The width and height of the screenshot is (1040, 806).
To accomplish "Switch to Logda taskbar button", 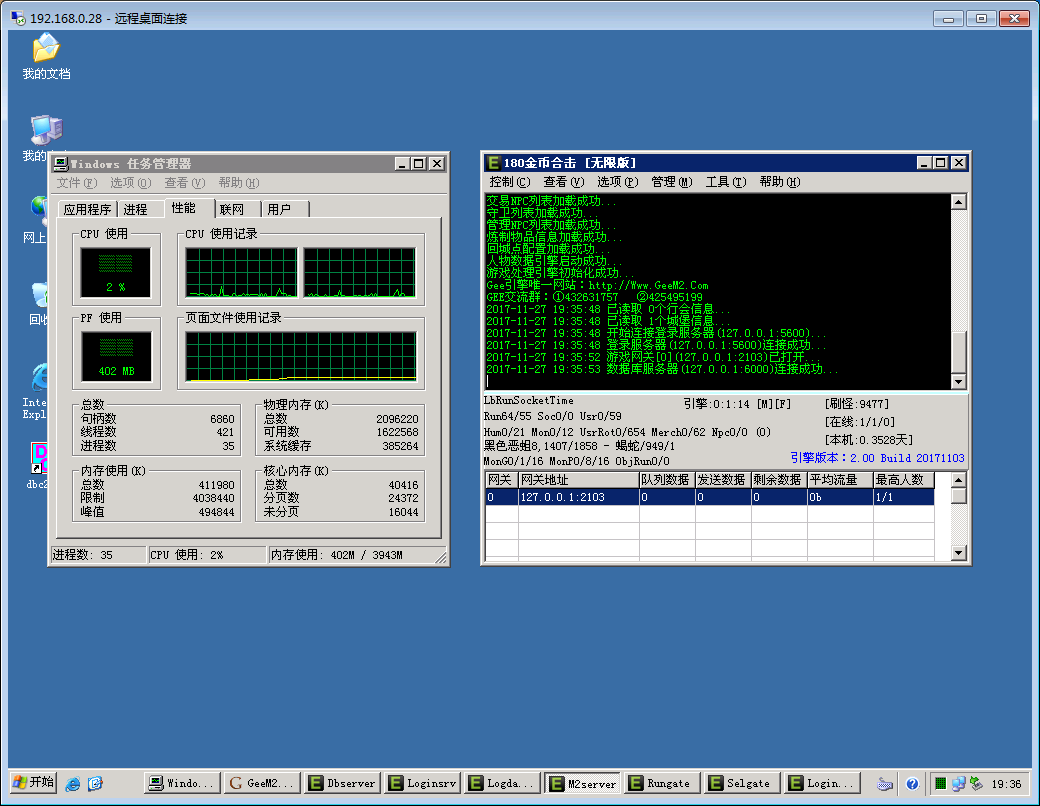I will (x=502, y=783).
